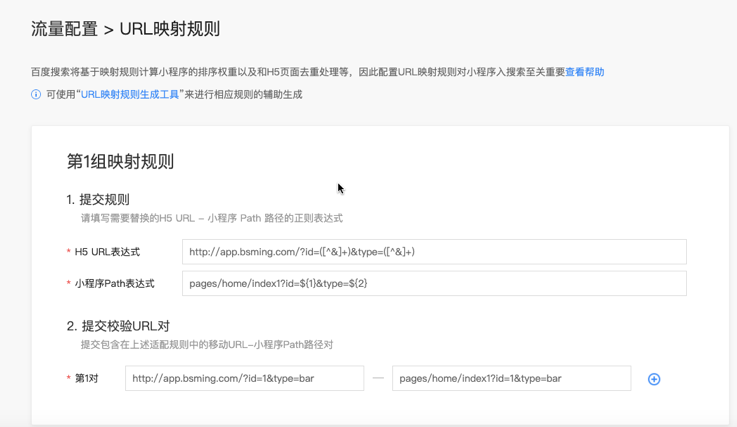Click the plus icon to add URL pair
Image resolution: width=737 pixels, height=427 pixels.
tap(654, 379)
